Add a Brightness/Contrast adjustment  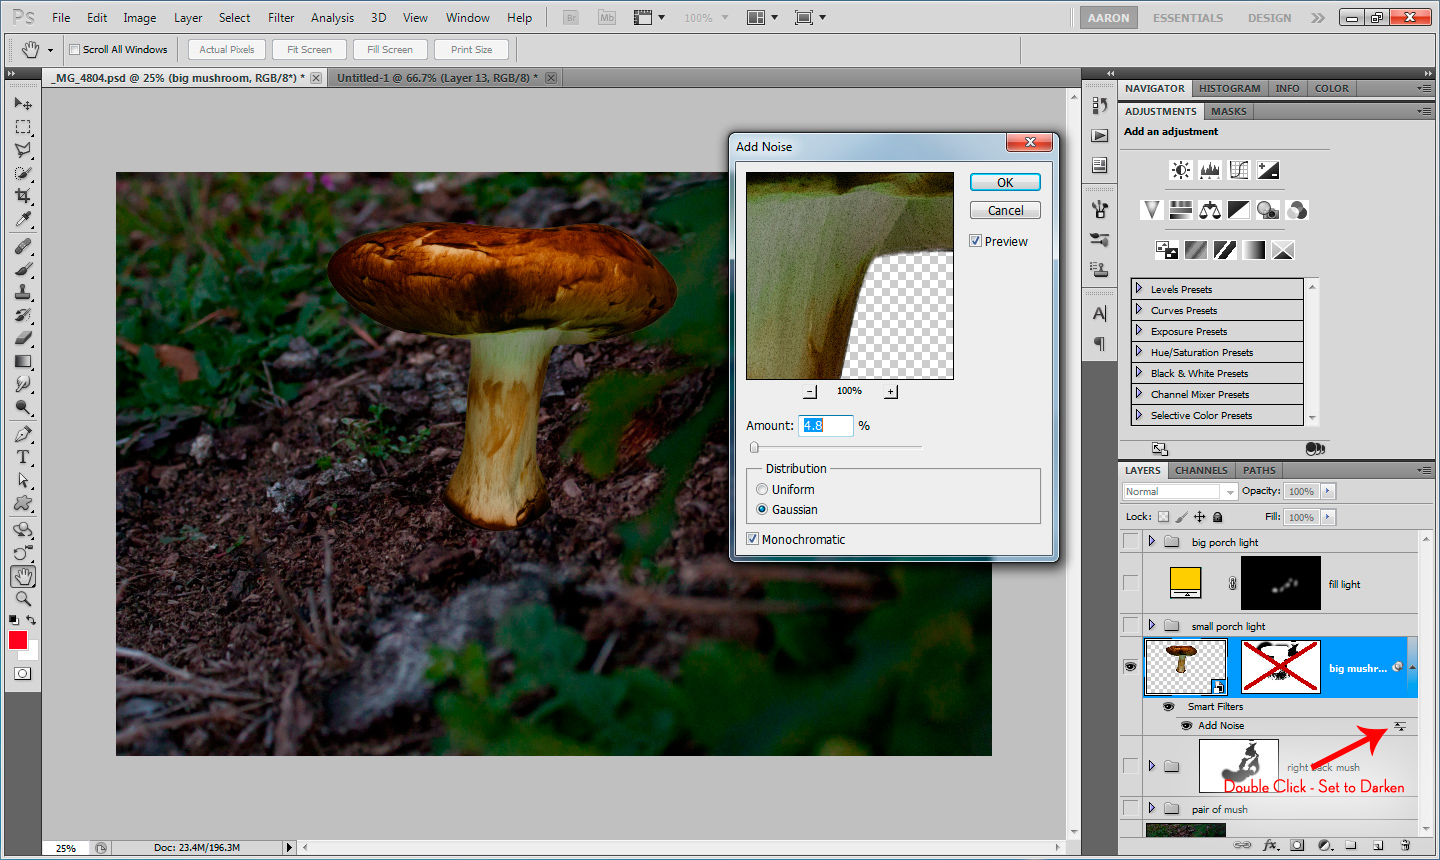point(1181,170)
